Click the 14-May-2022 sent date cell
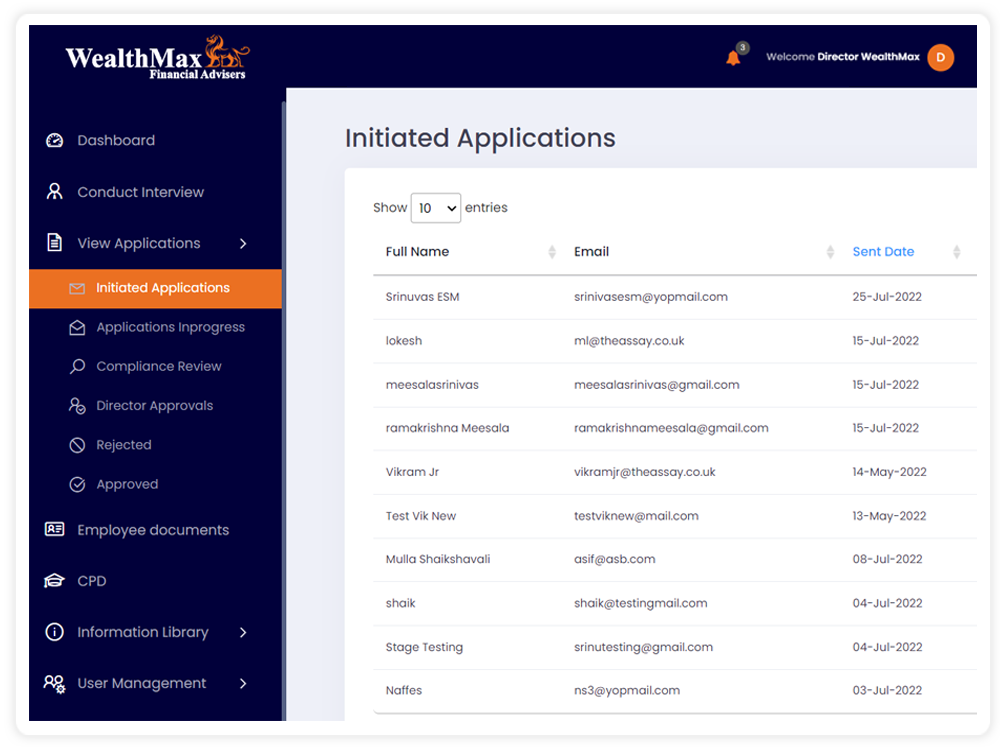This screenshot has width=1000, height=753. [890, 472]
